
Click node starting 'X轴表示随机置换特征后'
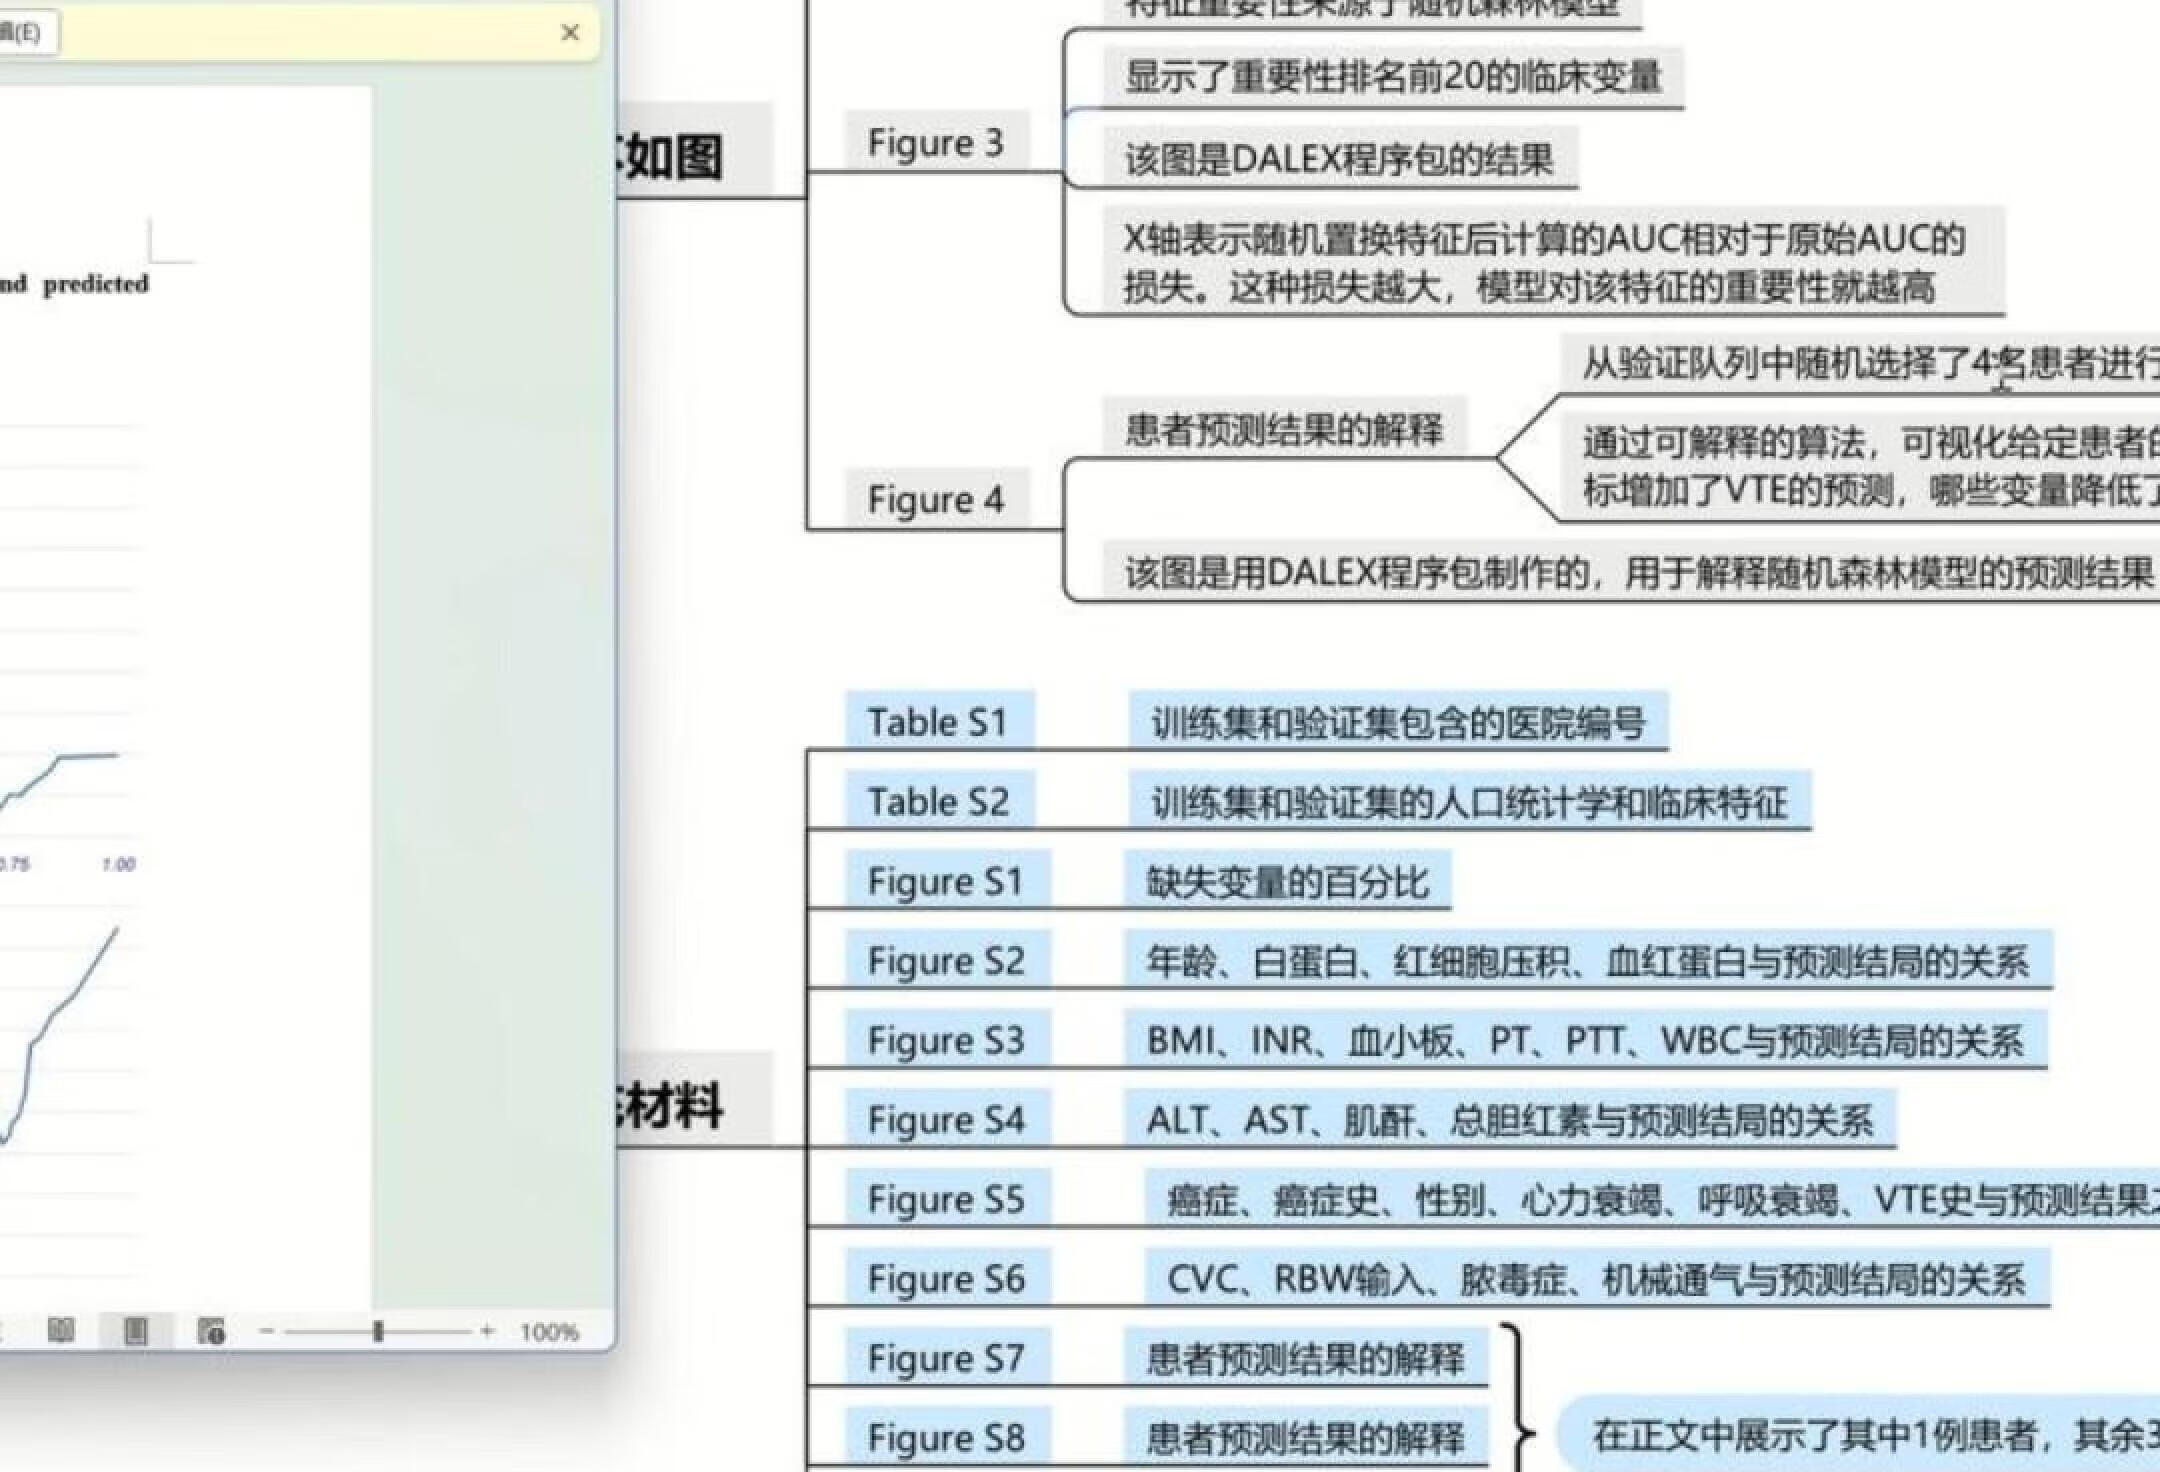(x=1553, y=262)
